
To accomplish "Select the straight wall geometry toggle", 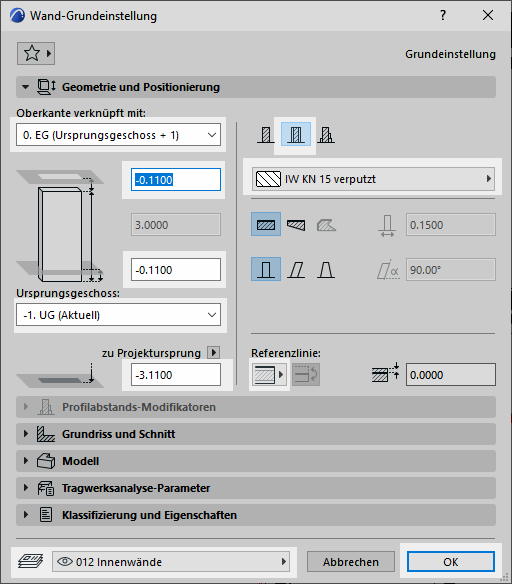I will pyautogui.click(x=266, y=225).
